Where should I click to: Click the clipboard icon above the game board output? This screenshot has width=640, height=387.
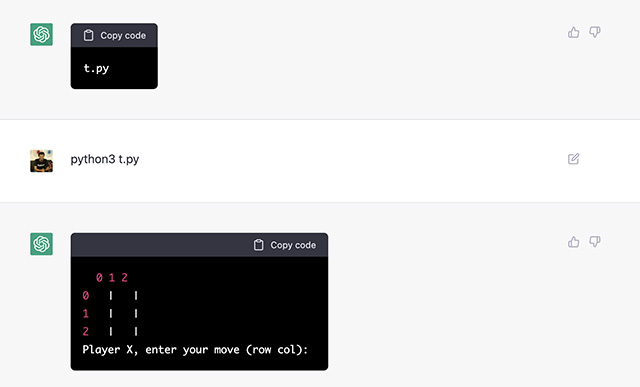[258, 245]
